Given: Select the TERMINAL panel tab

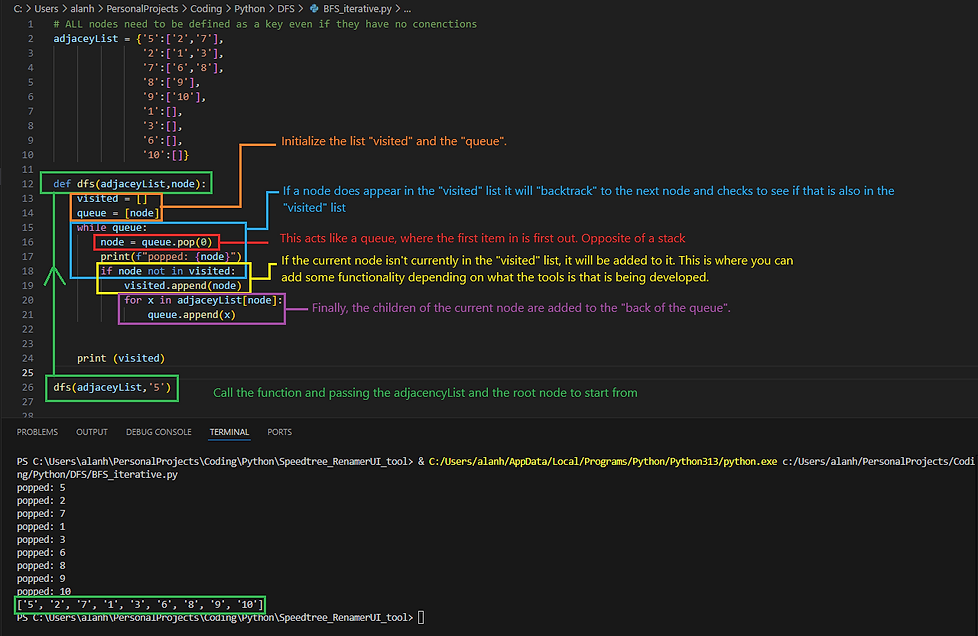Looking at the screenshot, I should point(229,432).
